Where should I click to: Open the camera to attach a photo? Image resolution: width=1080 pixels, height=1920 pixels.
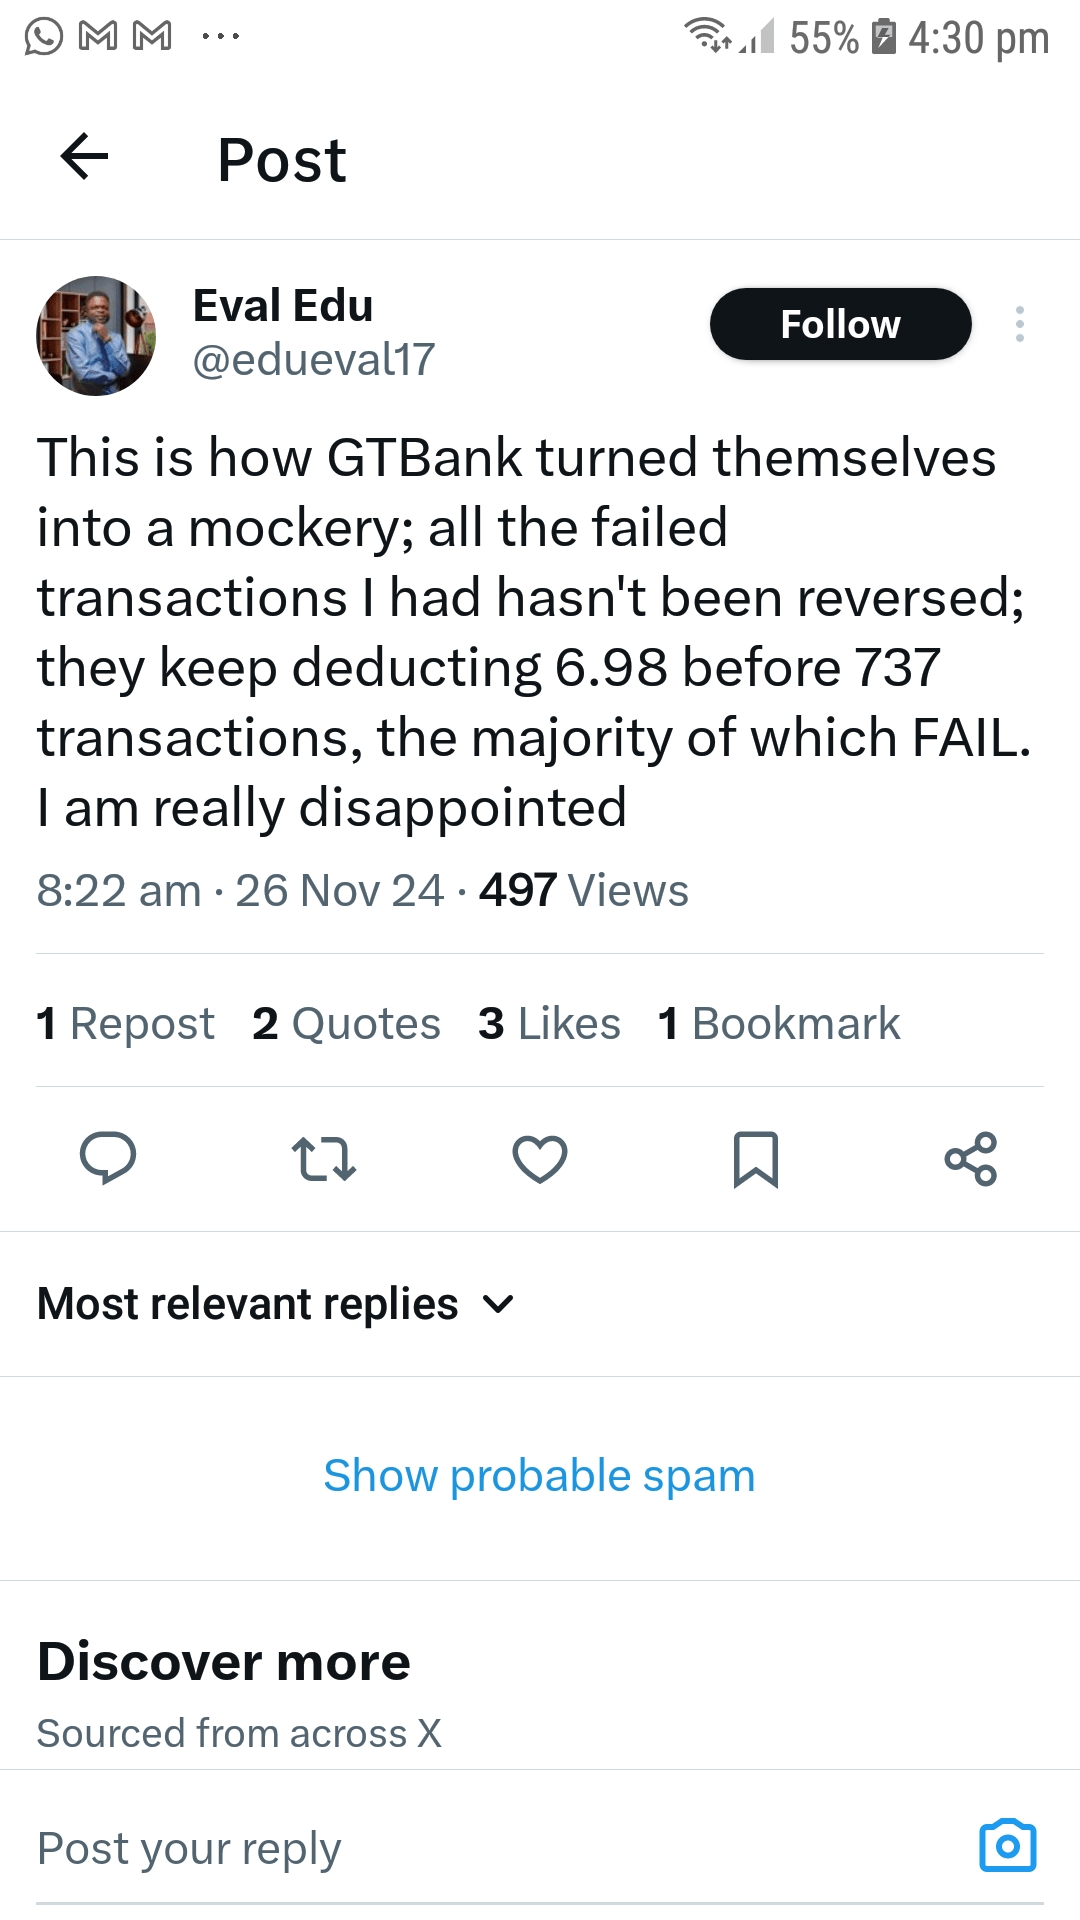click(x=1008, y=1845)
